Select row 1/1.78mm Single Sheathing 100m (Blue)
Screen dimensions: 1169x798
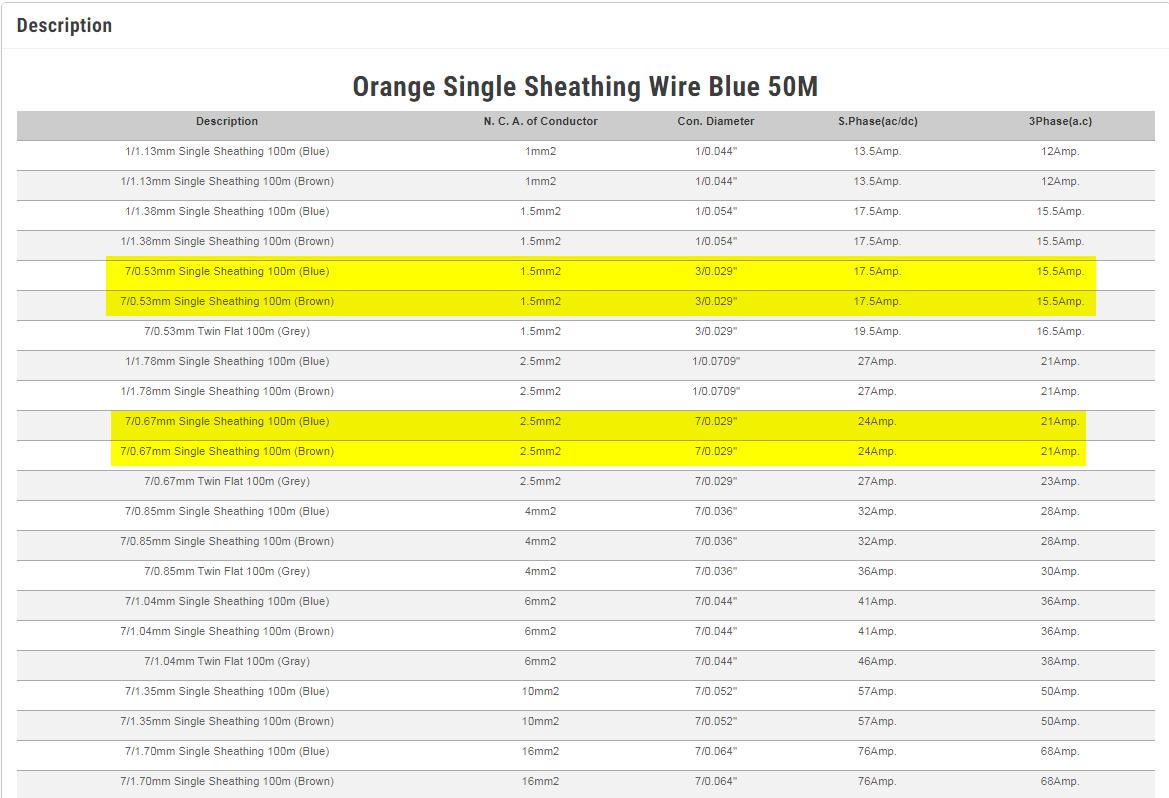pyautogui.click(x=585, y=365)
